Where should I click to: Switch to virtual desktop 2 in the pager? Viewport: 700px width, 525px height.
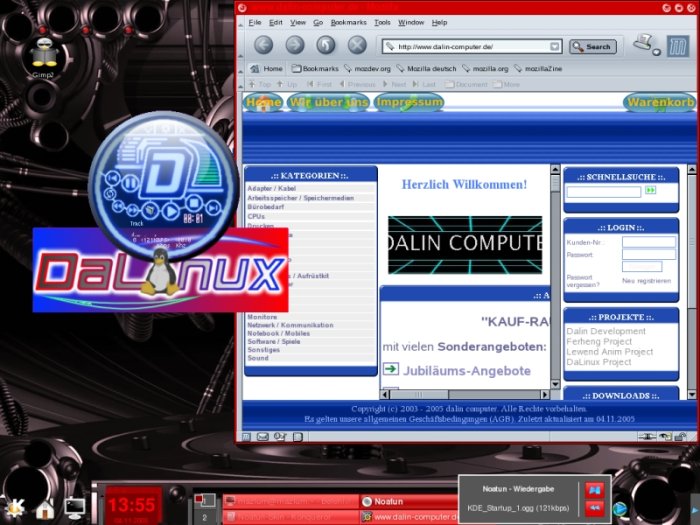point(204,517)
